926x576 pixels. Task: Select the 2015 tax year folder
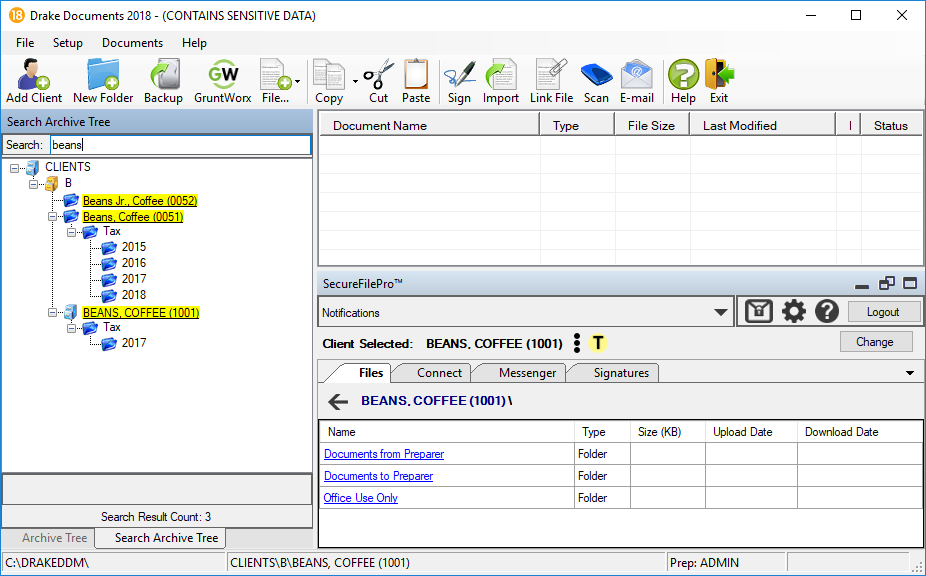click(134, 247)
